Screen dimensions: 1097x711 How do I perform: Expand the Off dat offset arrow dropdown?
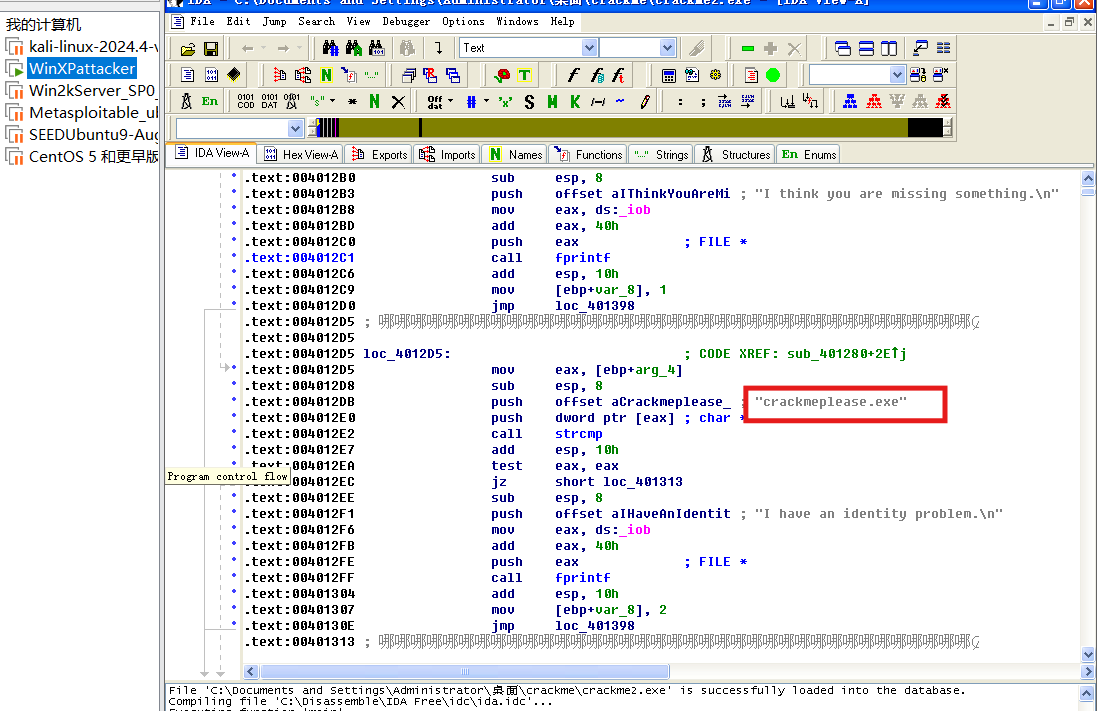451,101
